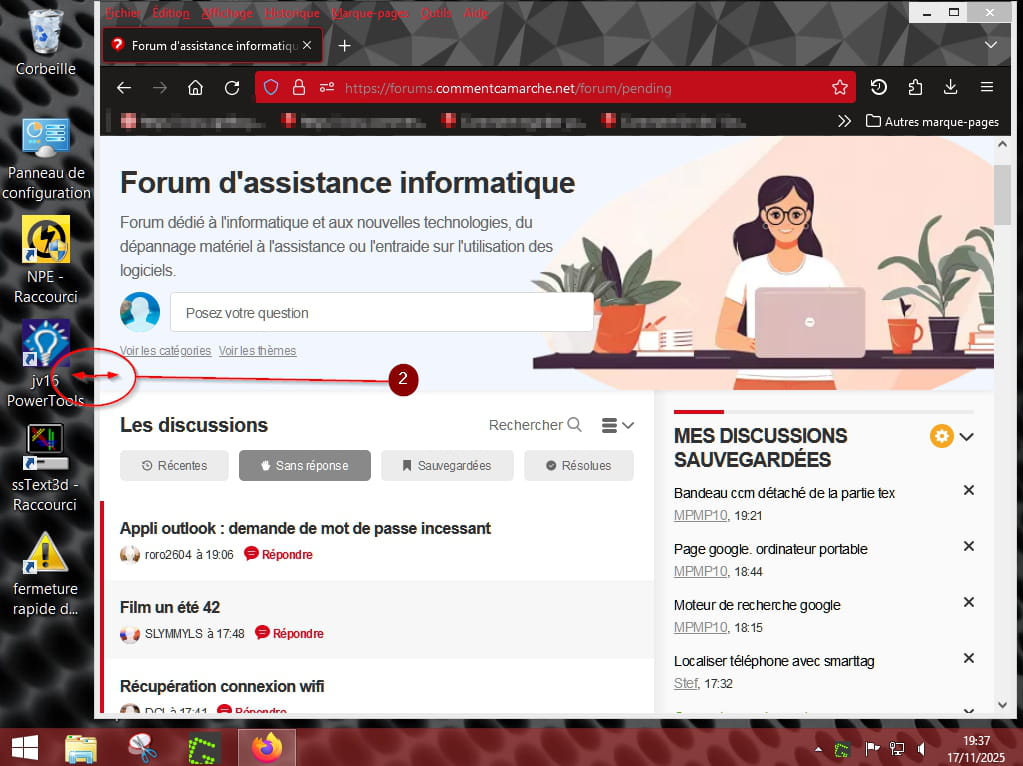Click the Posez votre question field

[381, 313]
